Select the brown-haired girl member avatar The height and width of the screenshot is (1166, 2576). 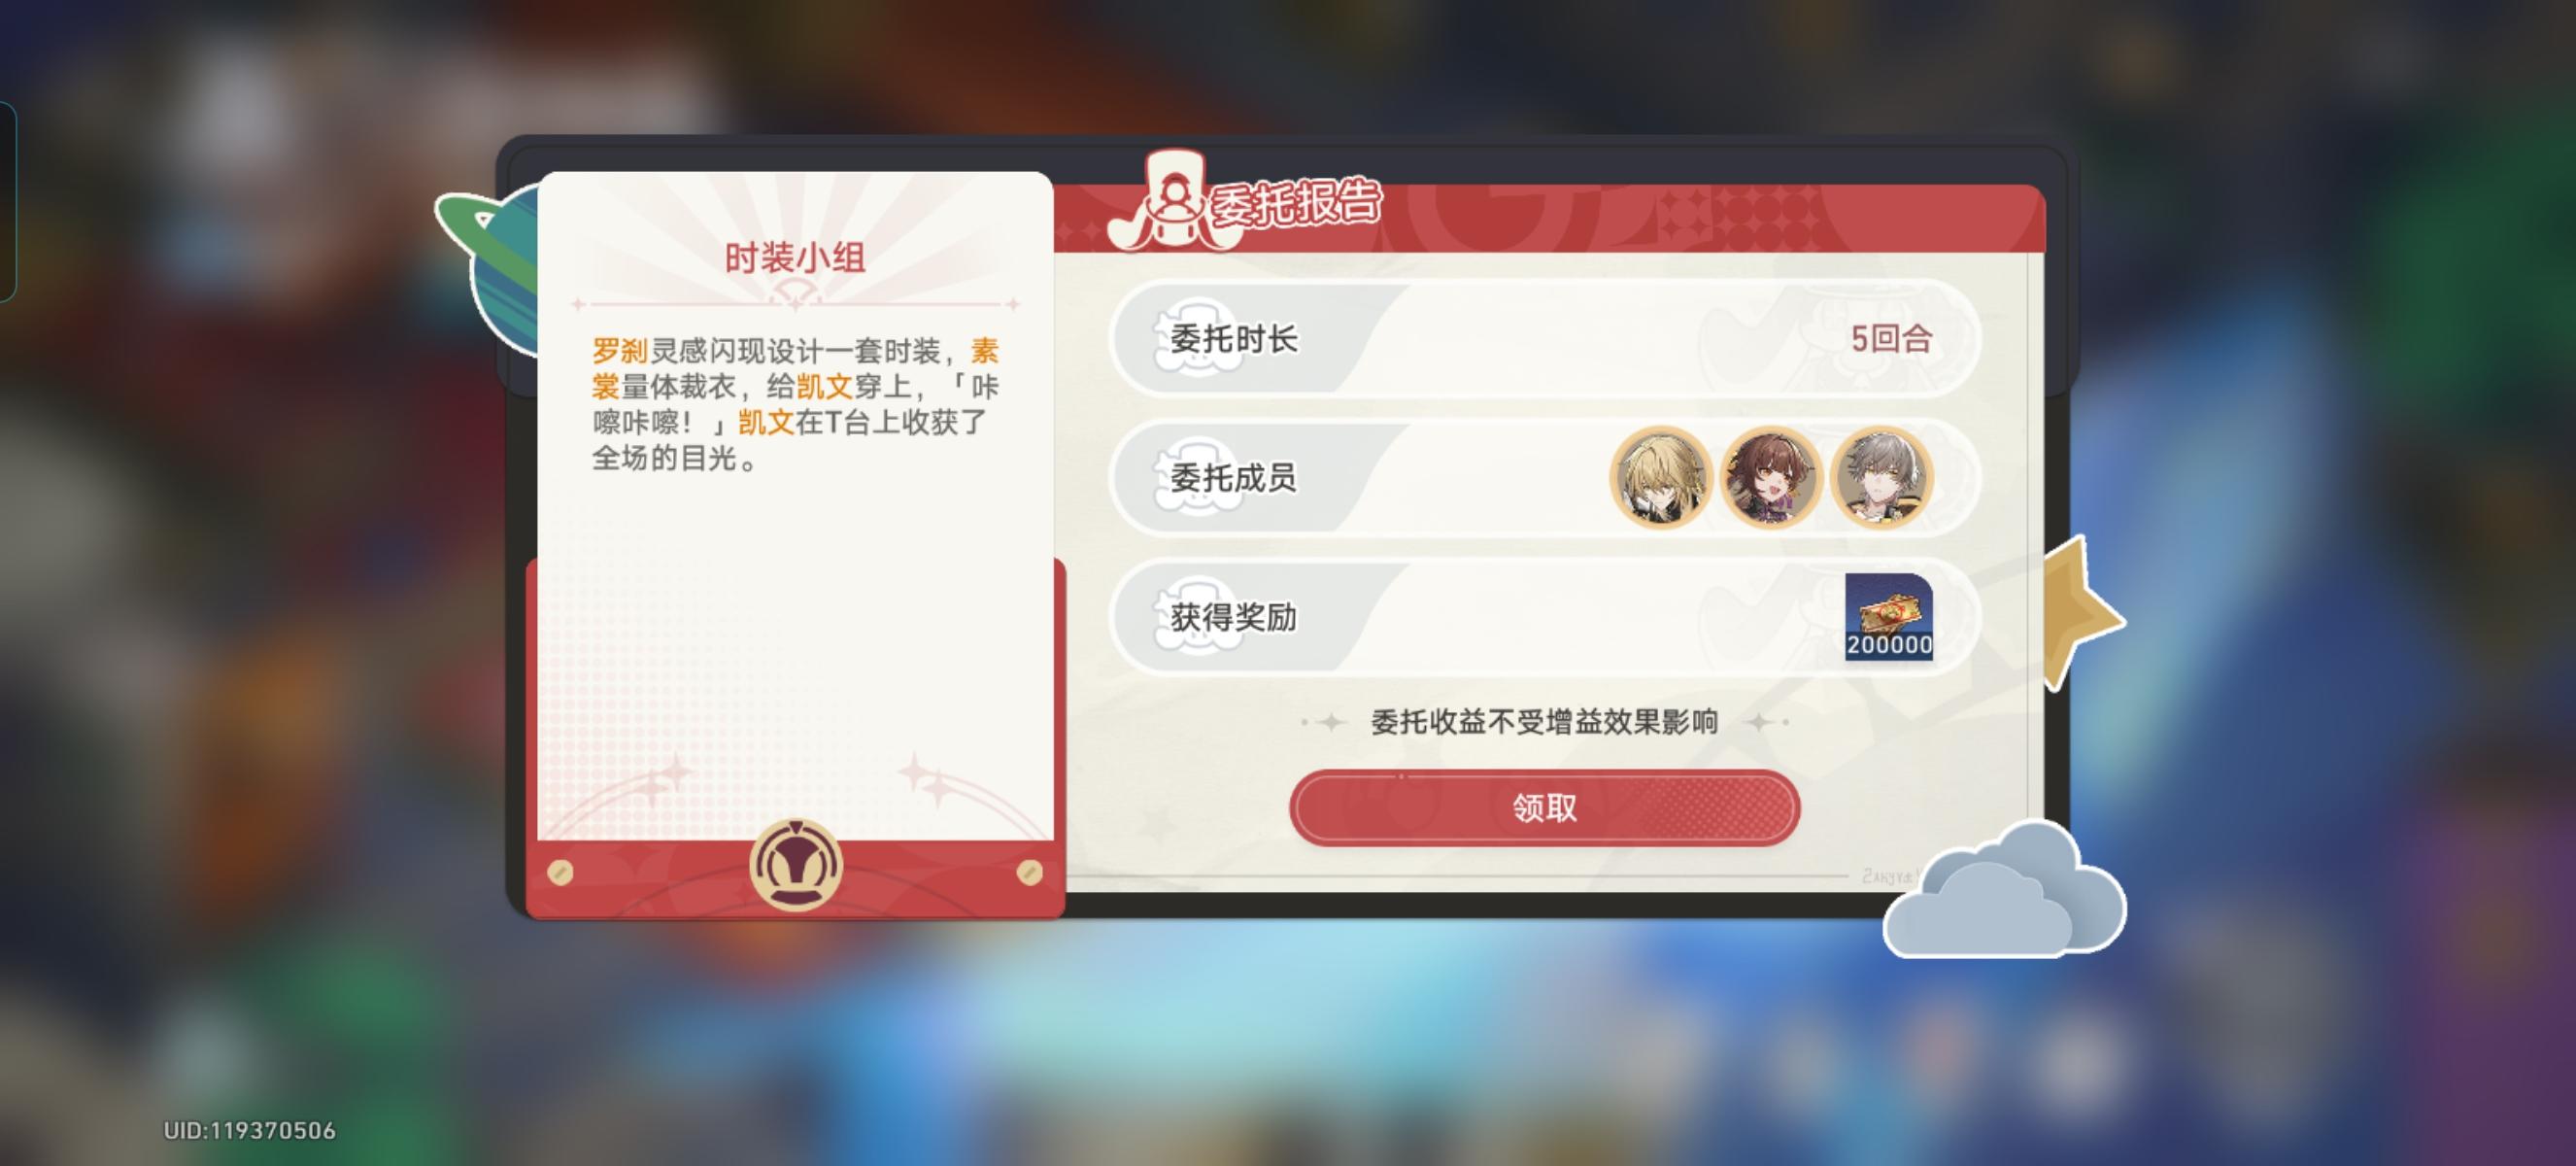(x=1771, y=478)
